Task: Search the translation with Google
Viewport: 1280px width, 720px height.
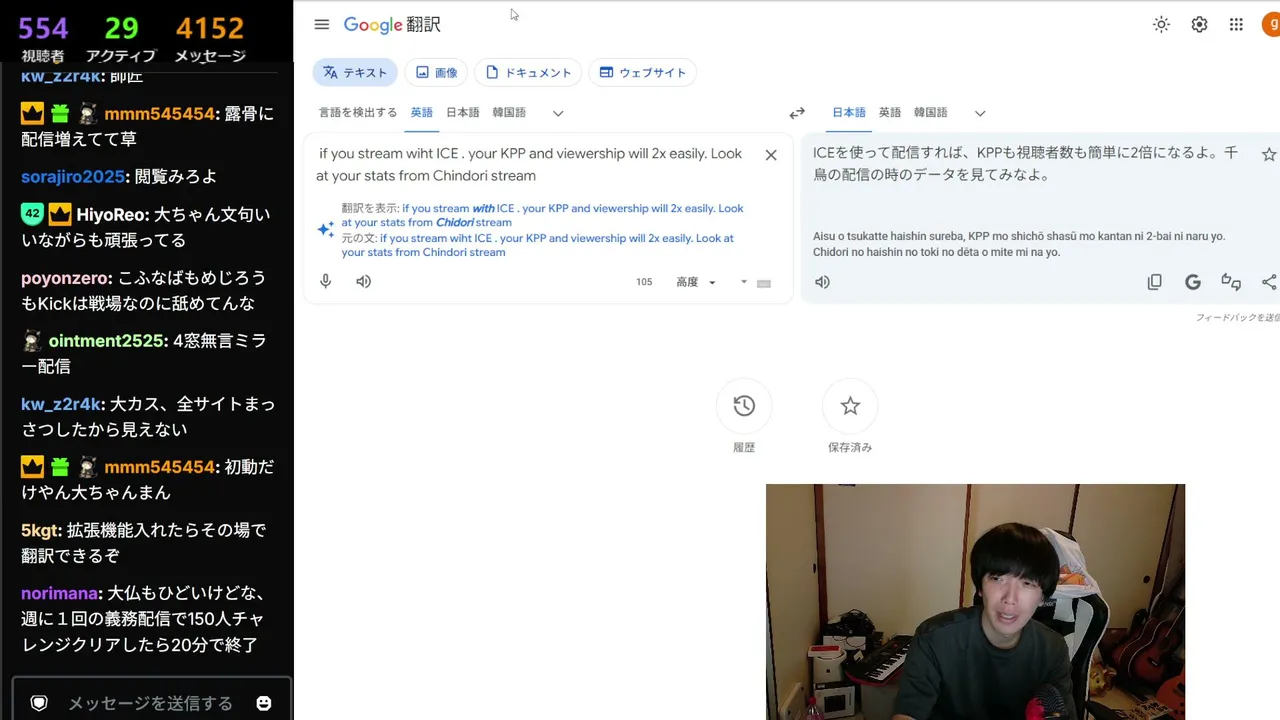Action: coord(1193,282)
